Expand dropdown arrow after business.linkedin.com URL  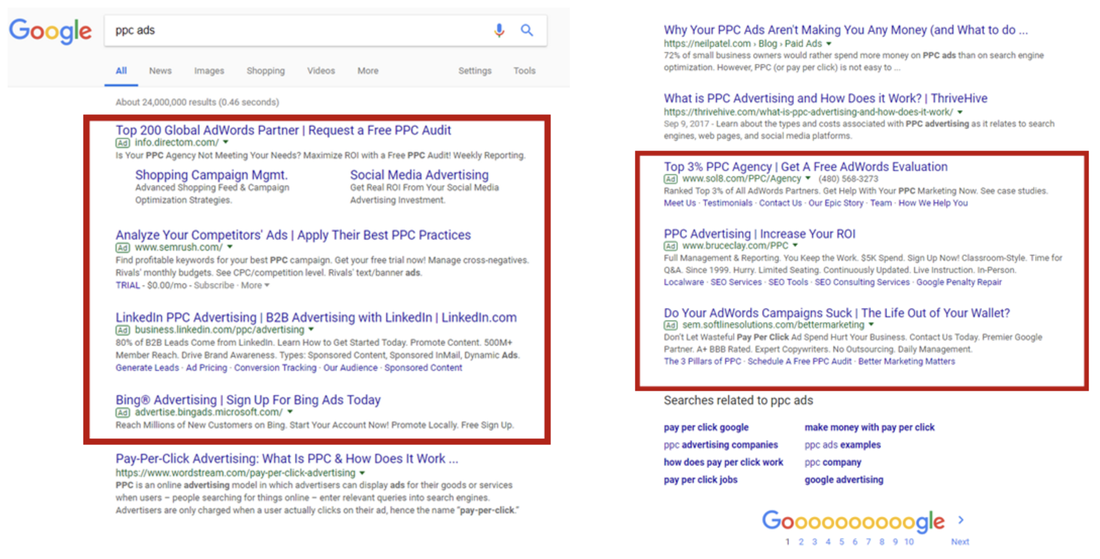click(x=311, y=330)
